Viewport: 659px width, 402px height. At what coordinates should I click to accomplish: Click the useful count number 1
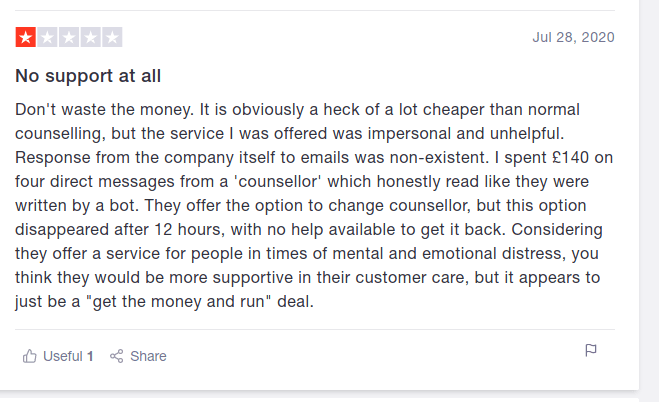[90, 356]
